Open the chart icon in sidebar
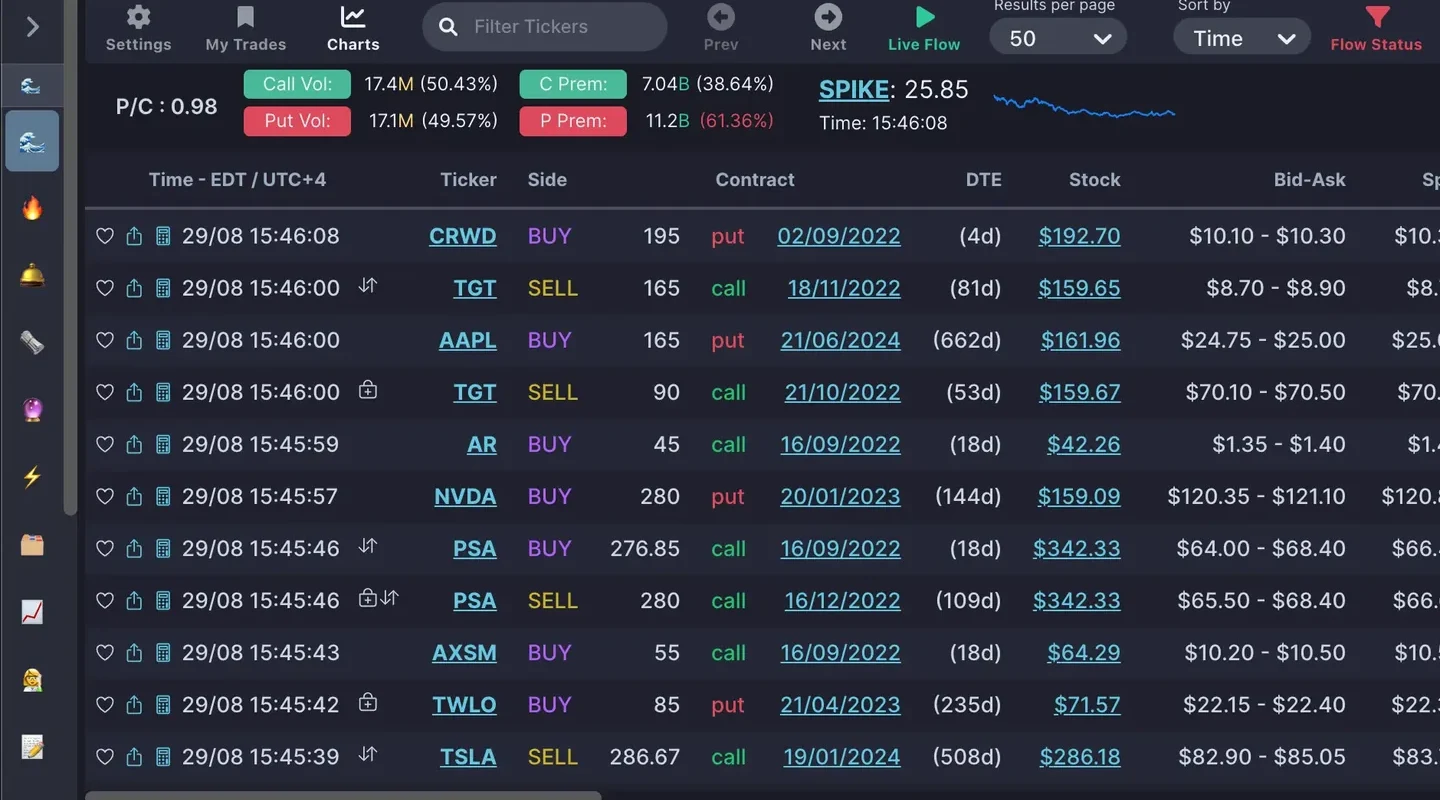Screen dimensions: 1440x800 pyautogui.click(x=32, y=612)
